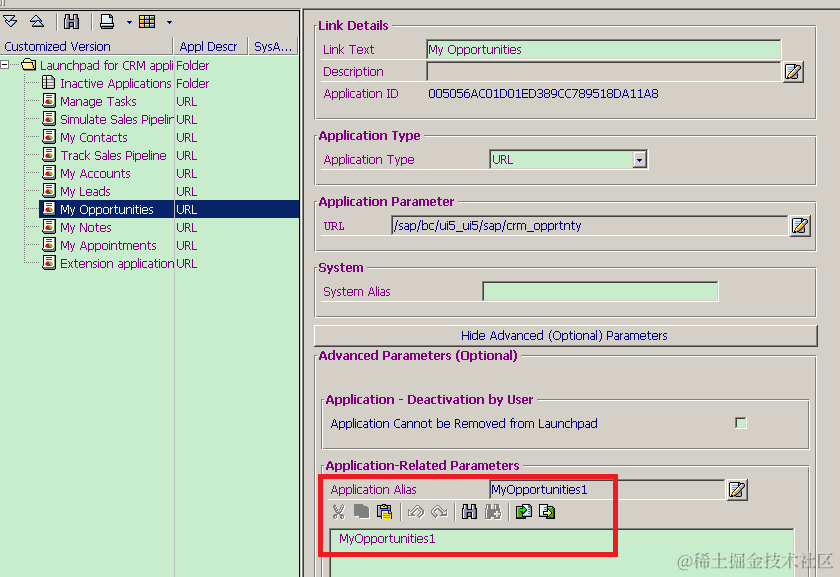Image resolution: width=840 pixels, height=577 pixels.
Task: Click into the Link Text input field
Action: [x=603, y=49]
